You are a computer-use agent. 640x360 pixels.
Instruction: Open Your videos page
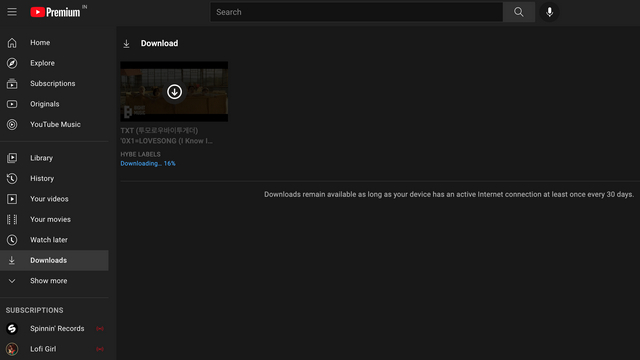[x=54, y=199]
